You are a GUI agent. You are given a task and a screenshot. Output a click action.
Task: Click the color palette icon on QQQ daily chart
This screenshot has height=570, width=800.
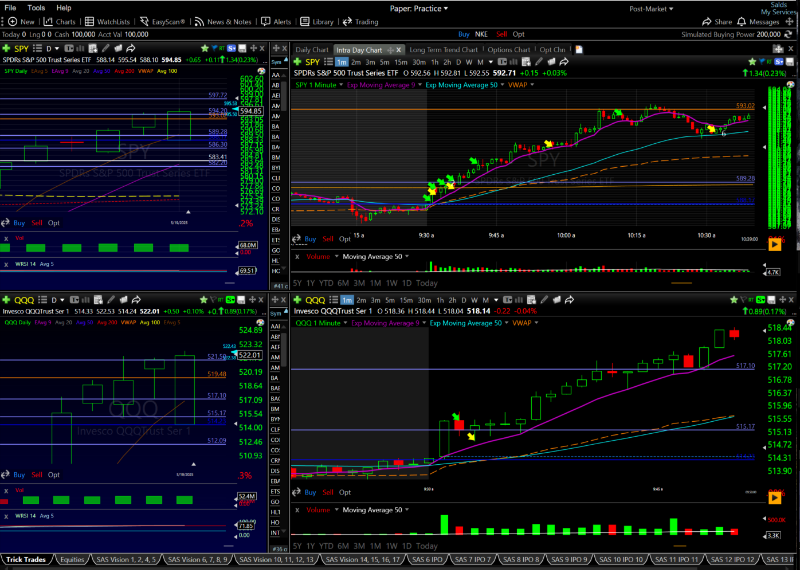click(261, 323)
